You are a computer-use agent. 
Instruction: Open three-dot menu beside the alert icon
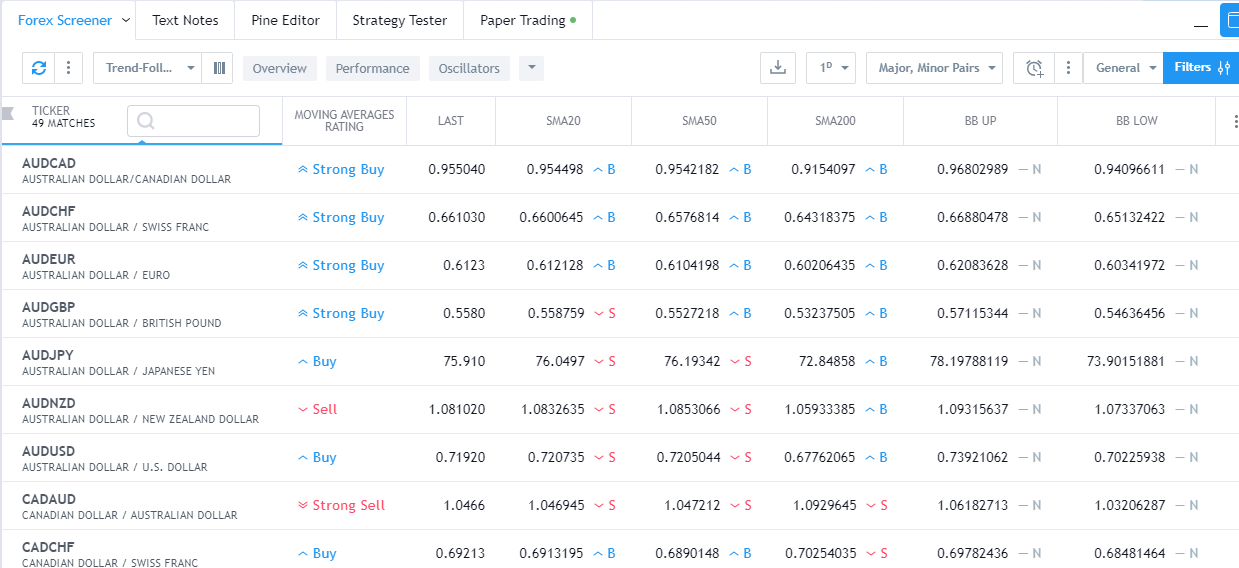1068,68
